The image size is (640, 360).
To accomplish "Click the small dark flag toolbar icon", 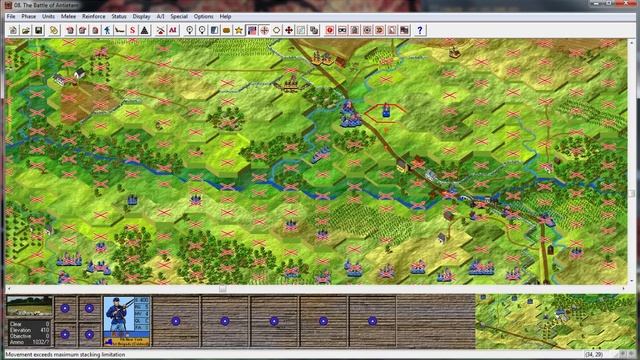I will [x=404, y=30].
